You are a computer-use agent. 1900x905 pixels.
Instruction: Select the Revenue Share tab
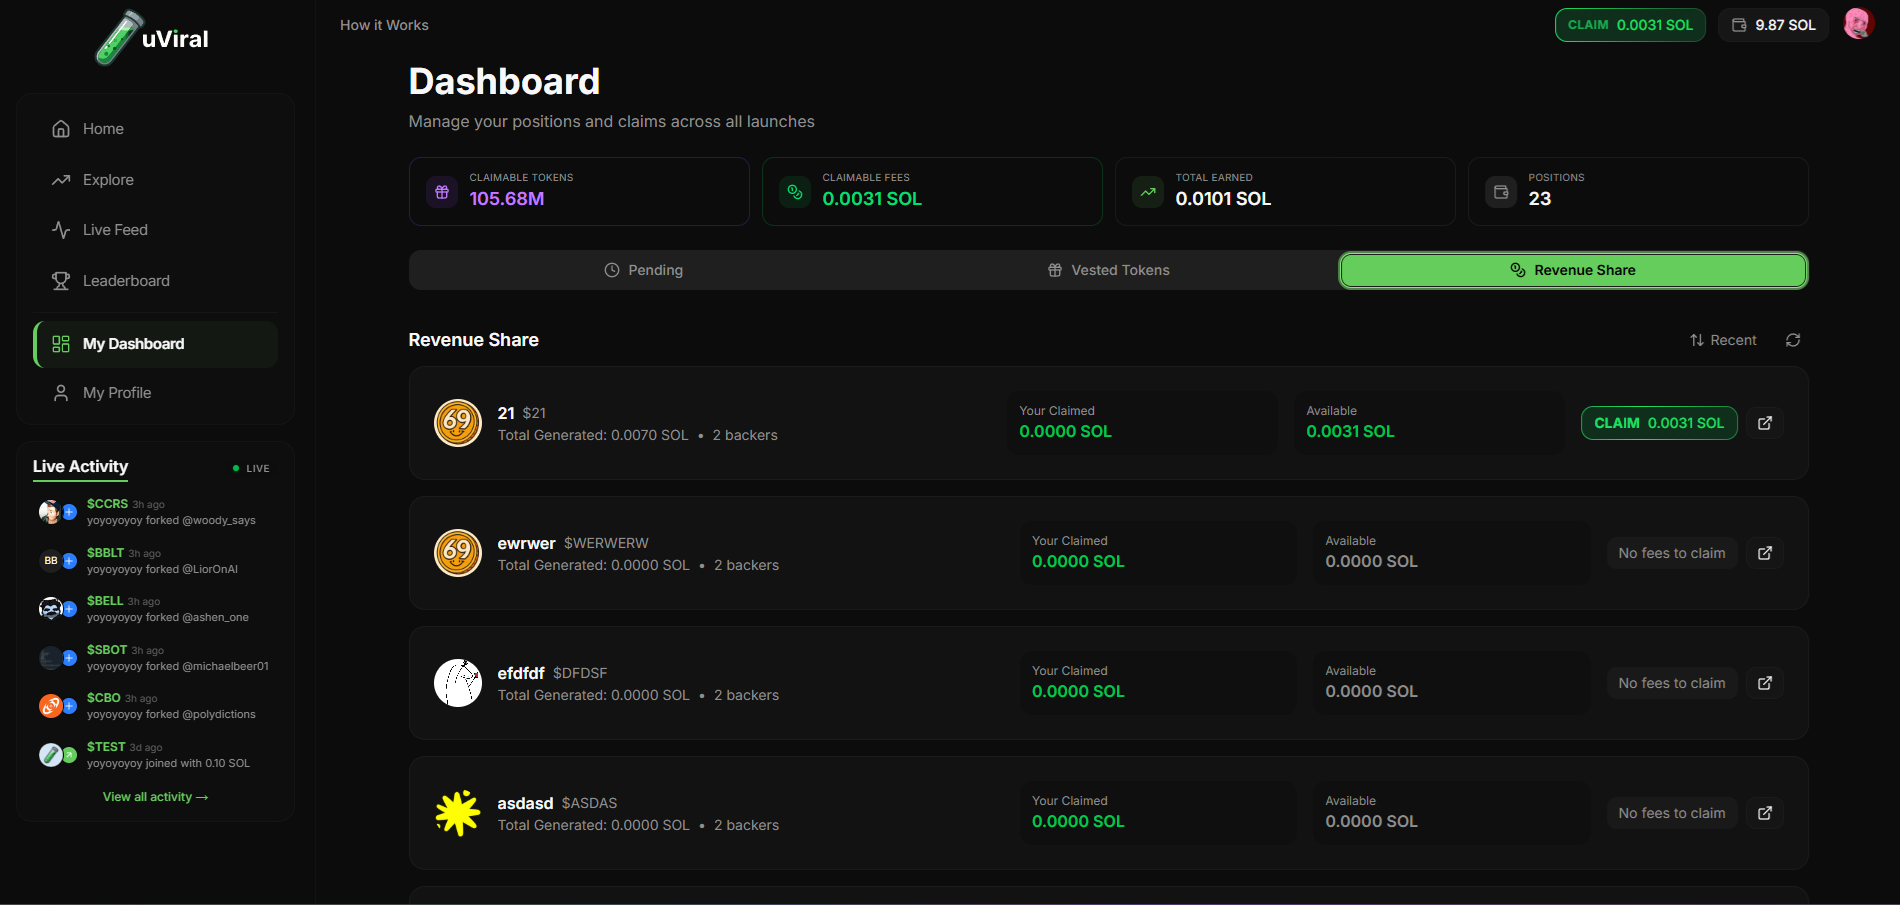coord(1572,270)
